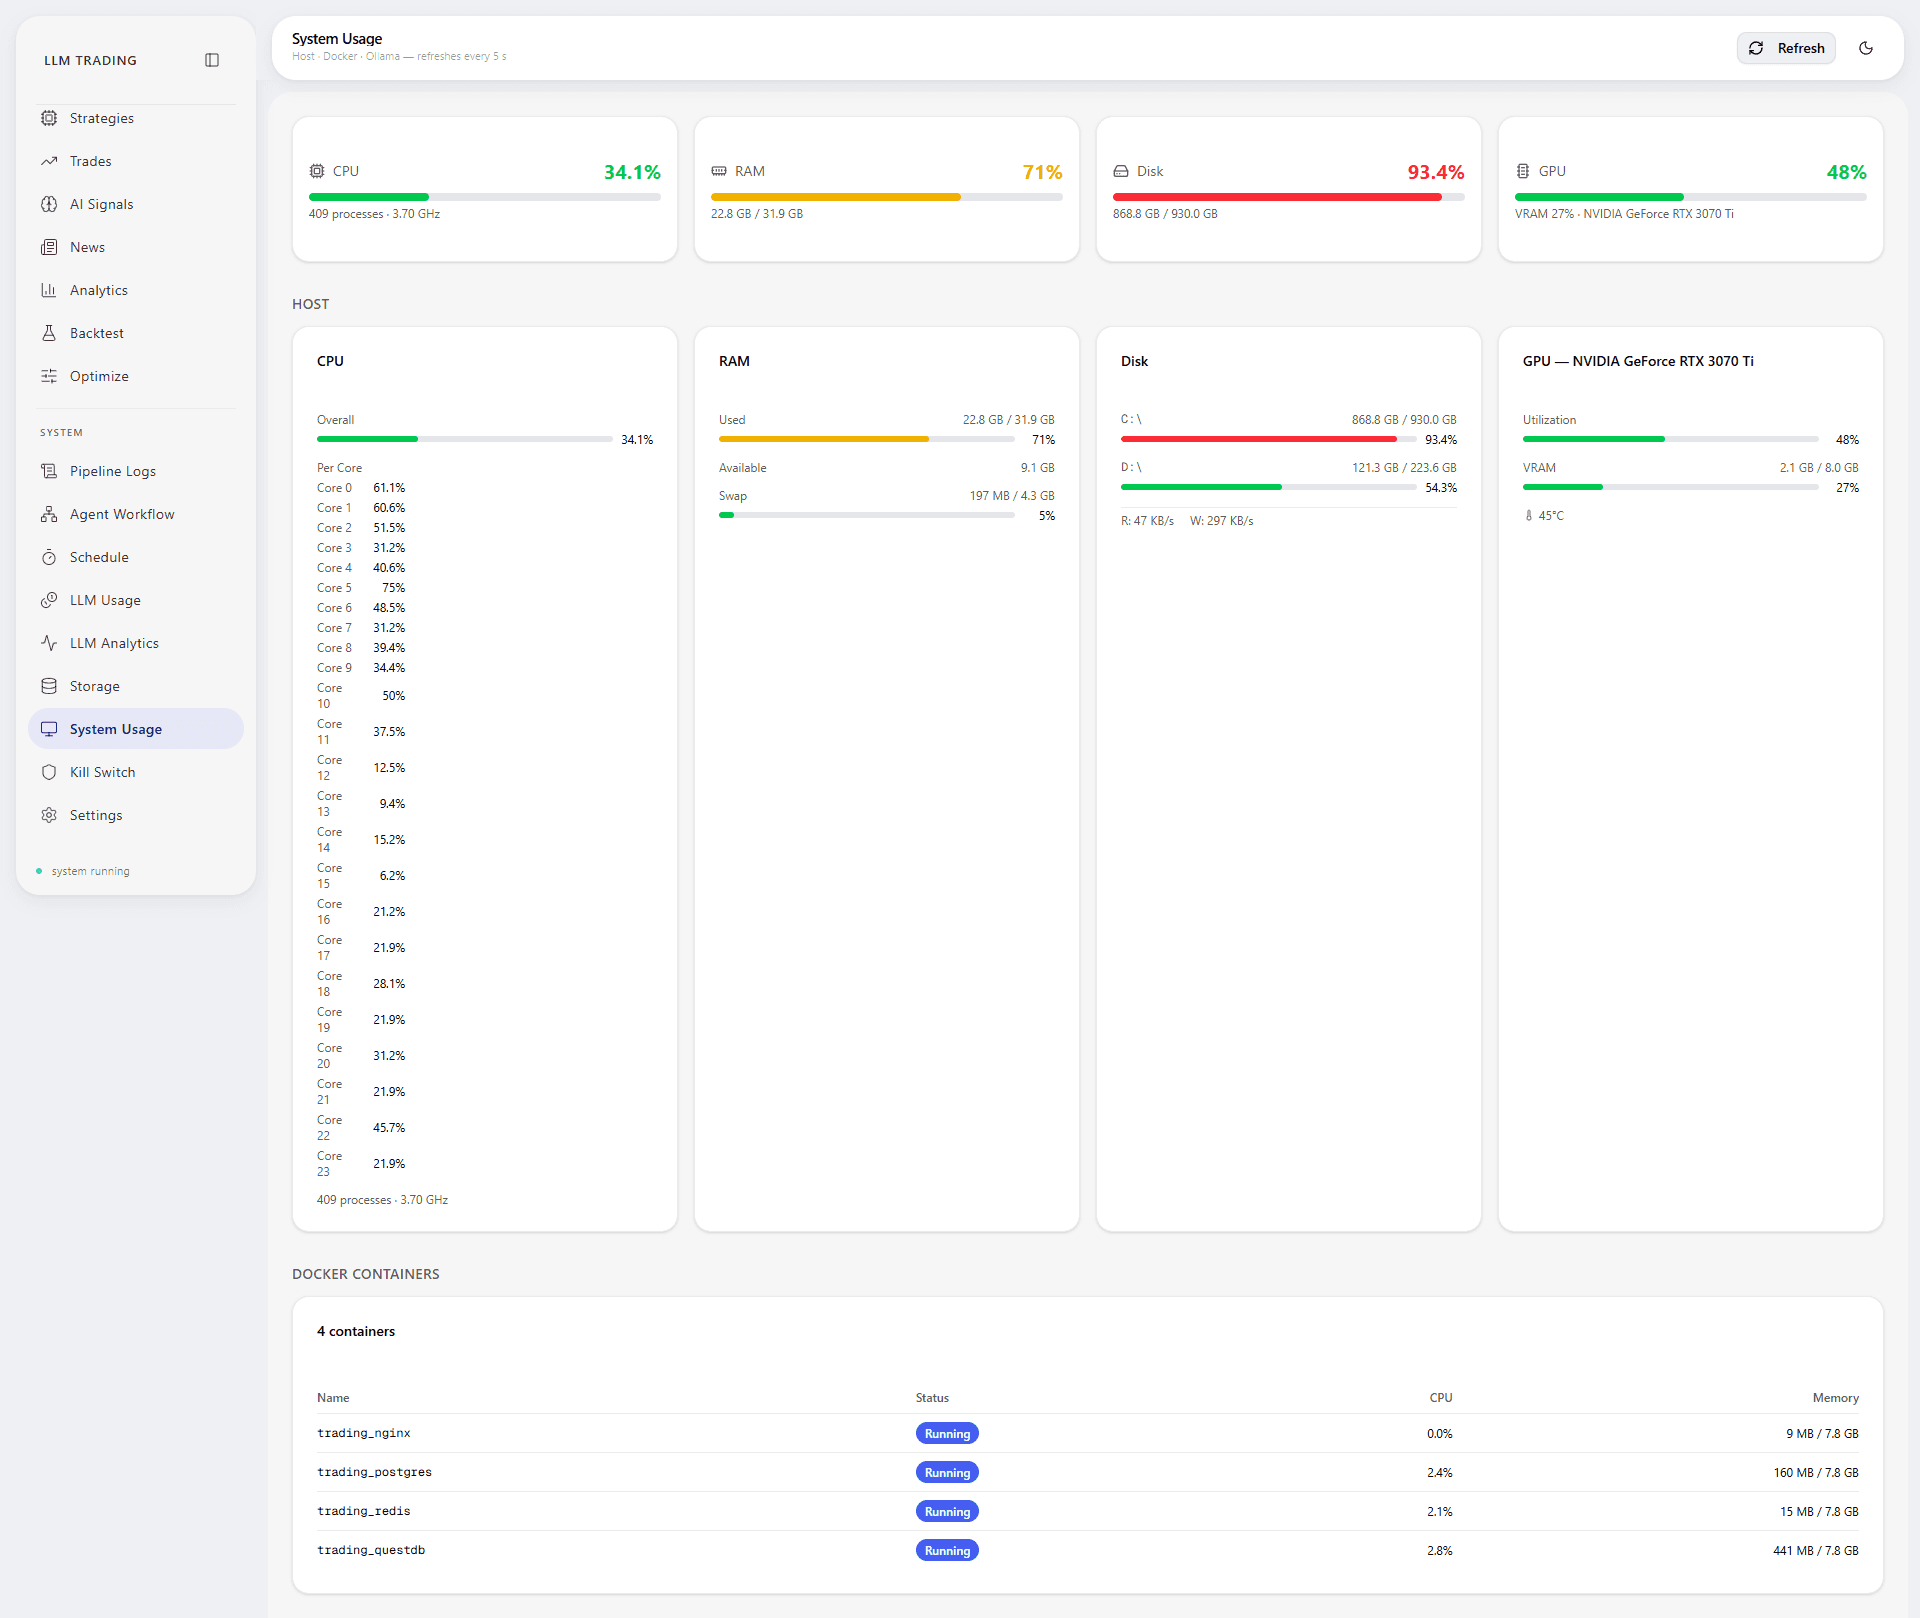This screenshot has height=1618, width=1920.
Task: Click the Trades trend icon
Action: pyautogui.click(x=49, y=161)
